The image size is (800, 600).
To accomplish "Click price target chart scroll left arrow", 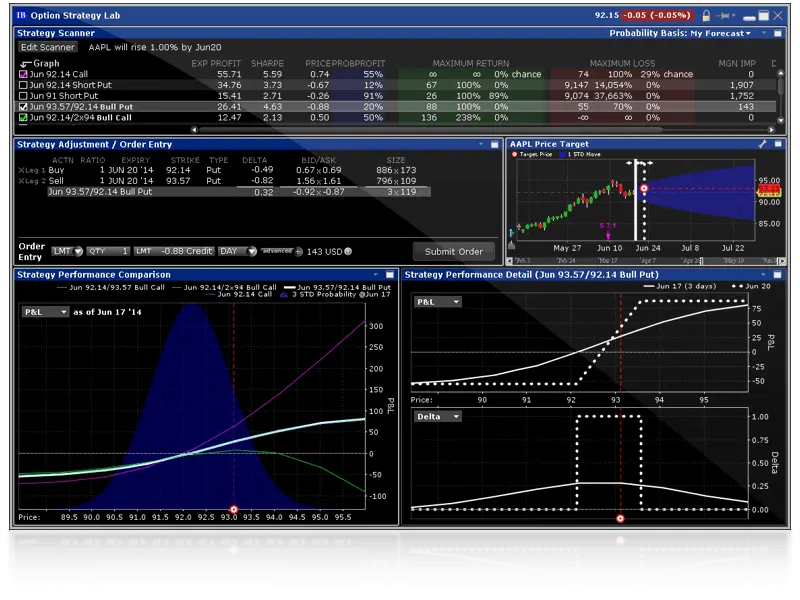I will click(509, 261).
